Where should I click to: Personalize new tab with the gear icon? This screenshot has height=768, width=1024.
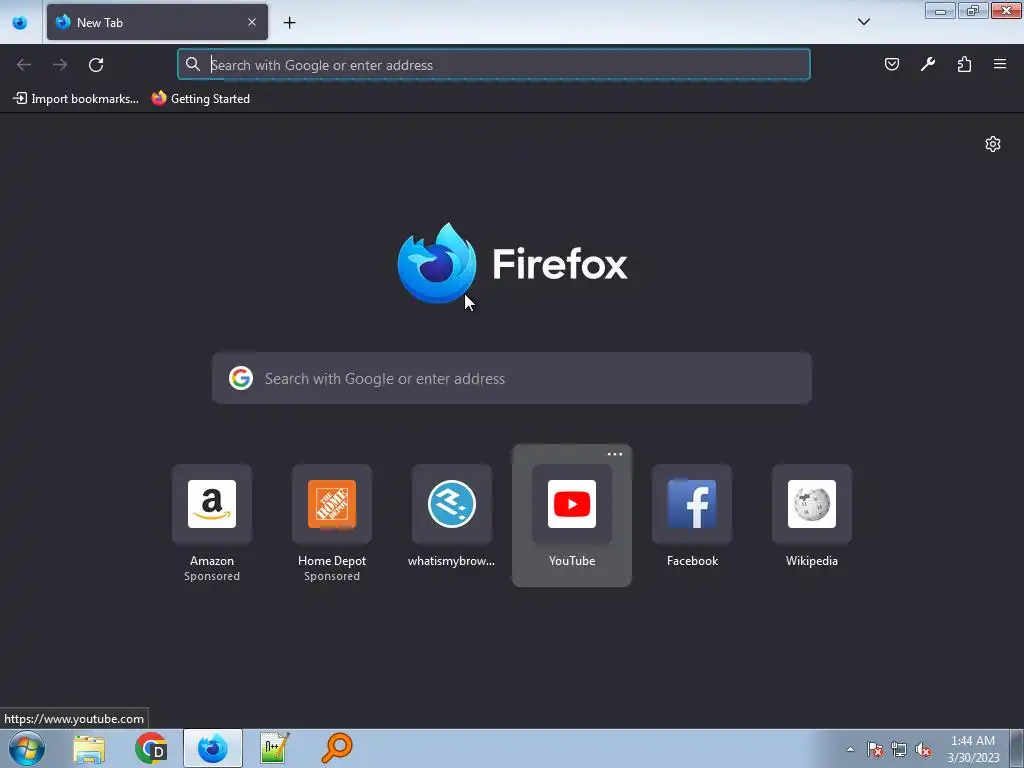click(x=993, y=144)
